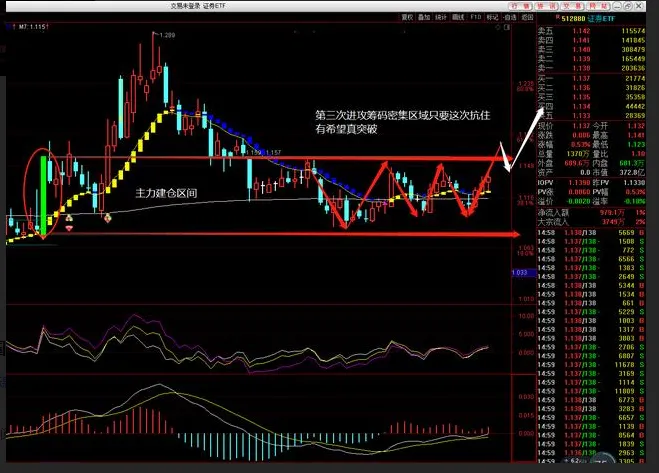Click the MACD indicator sub-panel

[258, 418]
